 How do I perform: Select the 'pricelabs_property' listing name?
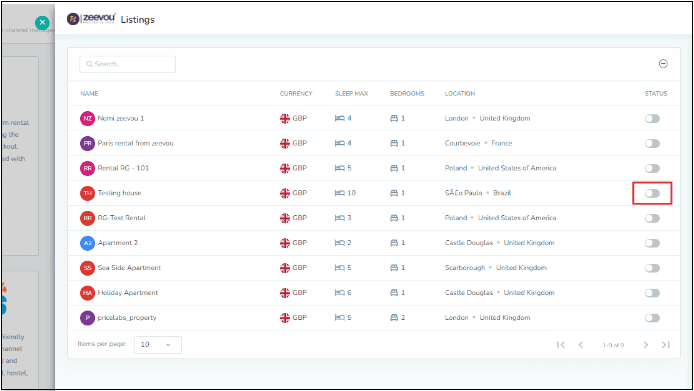tap(127, 317)
